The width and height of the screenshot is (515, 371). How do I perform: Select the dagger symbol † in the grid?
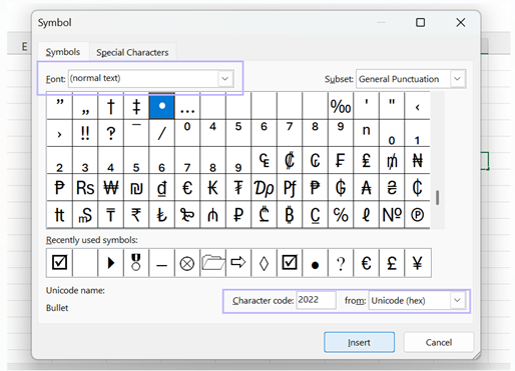(x=111, y=106)
